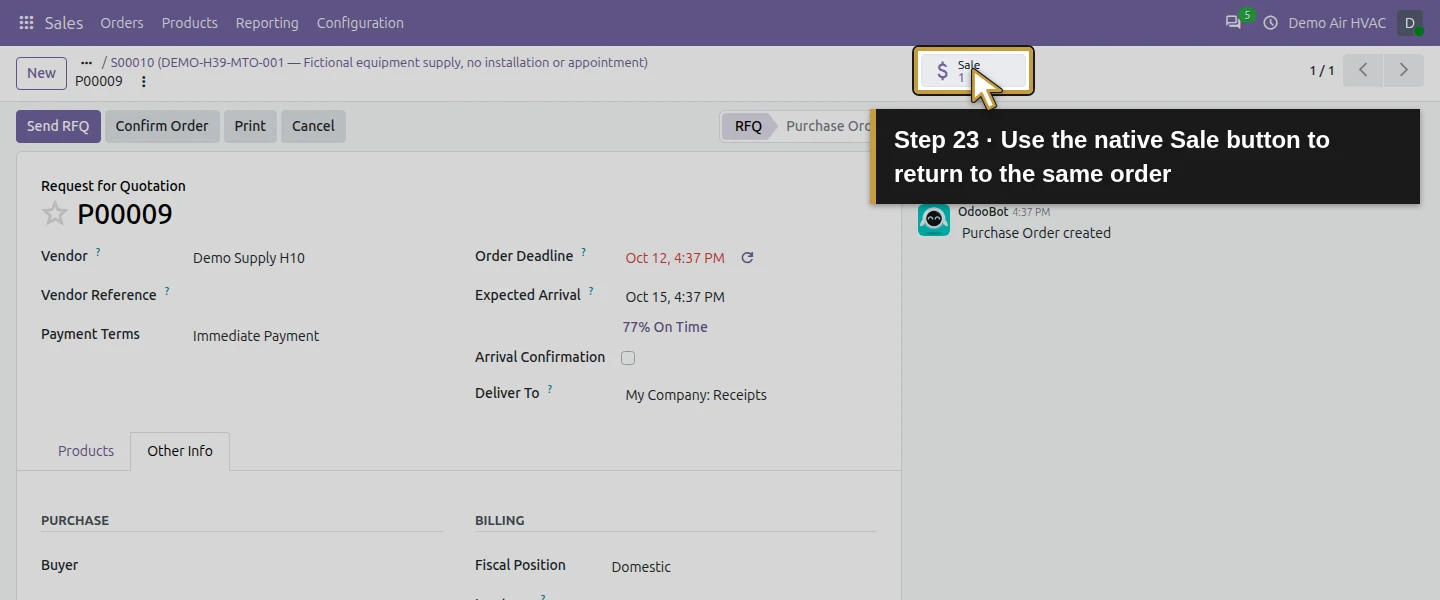This screenshot has width=1440, height=600.
Task: Open the user avatar D menu
Action: click(1410, 22)
